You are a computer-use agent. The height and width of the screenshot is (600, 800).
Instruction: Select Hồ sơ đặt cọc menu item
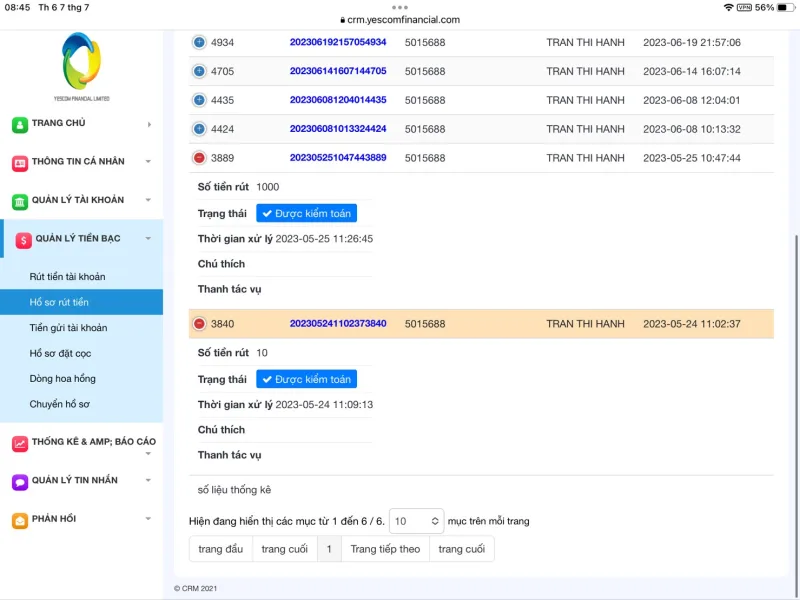[62, 353]
